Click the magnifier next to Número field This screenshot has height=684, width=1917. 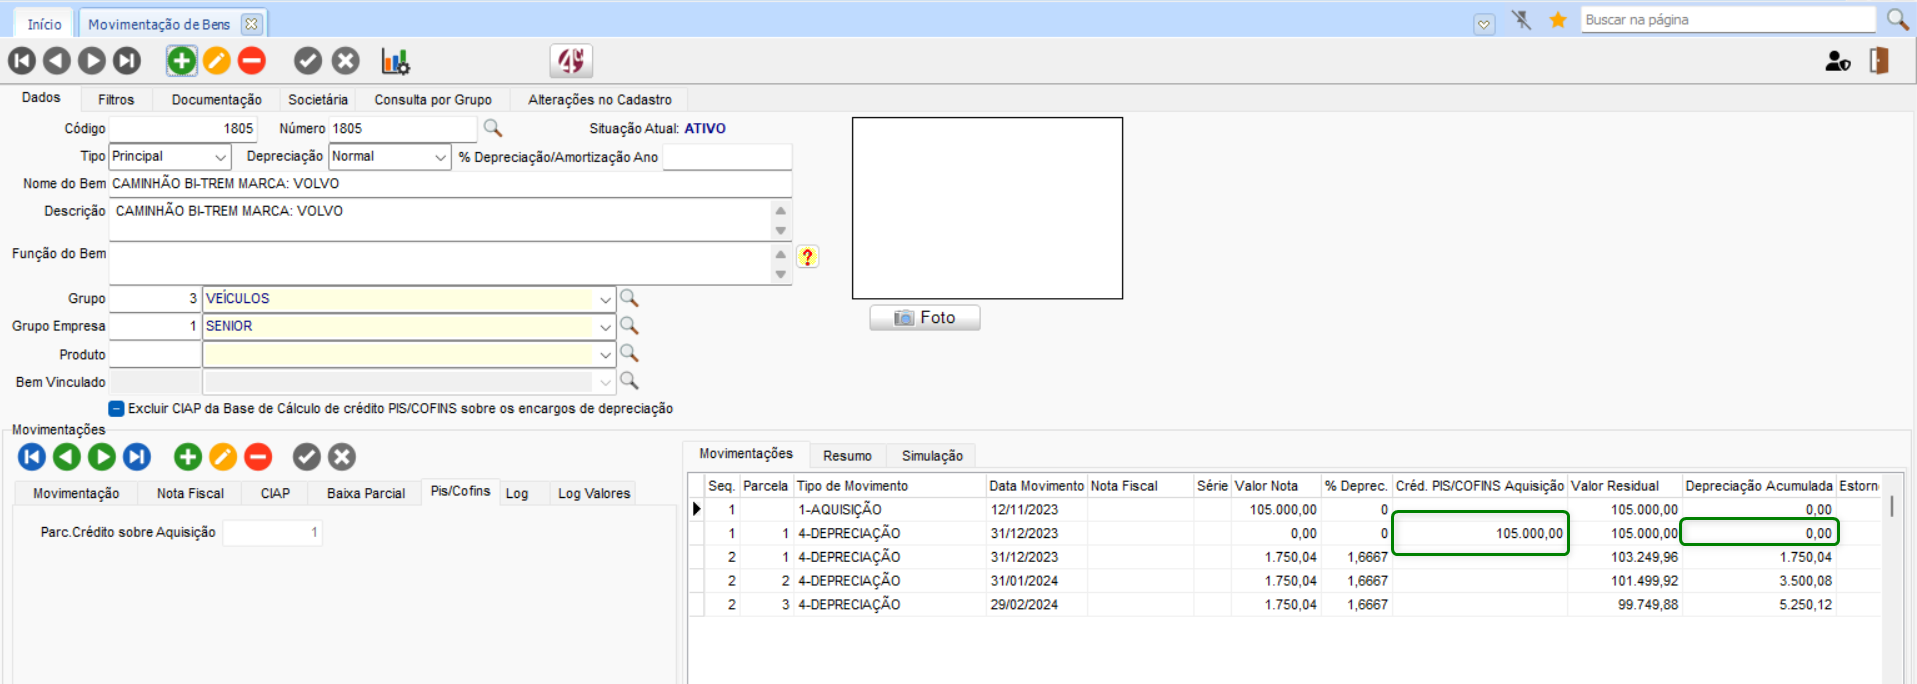click(492, 128)
